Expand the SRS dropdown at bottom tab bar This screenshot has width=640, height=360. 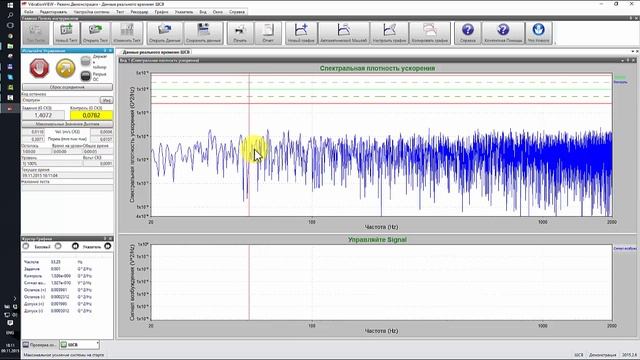(98, 344)
